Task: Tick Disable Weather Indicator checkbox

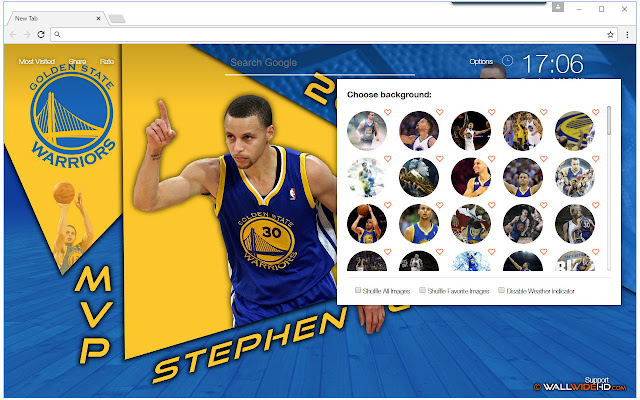Action: tap(501, 290)
